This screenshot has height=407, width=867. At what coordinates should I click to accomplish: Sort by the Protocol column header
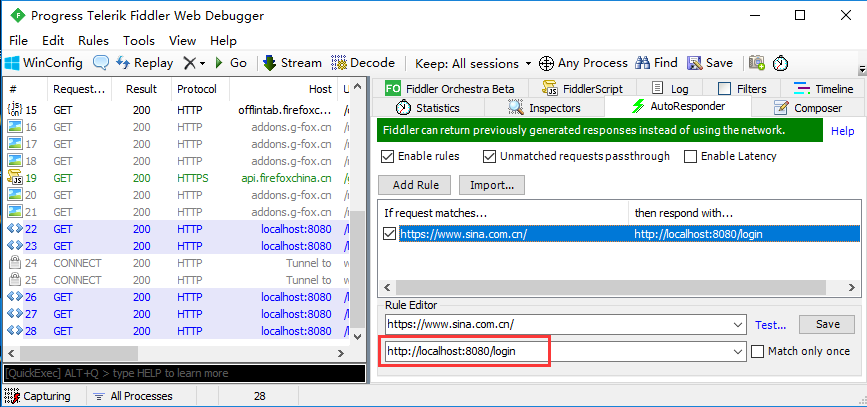[200, 89]
